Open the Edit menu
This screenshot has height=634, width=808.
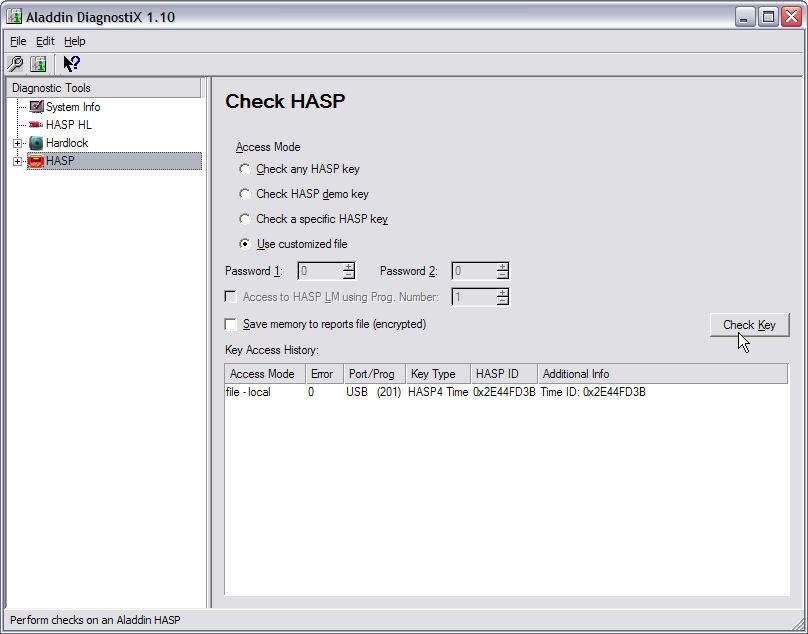tap(45, 41)
